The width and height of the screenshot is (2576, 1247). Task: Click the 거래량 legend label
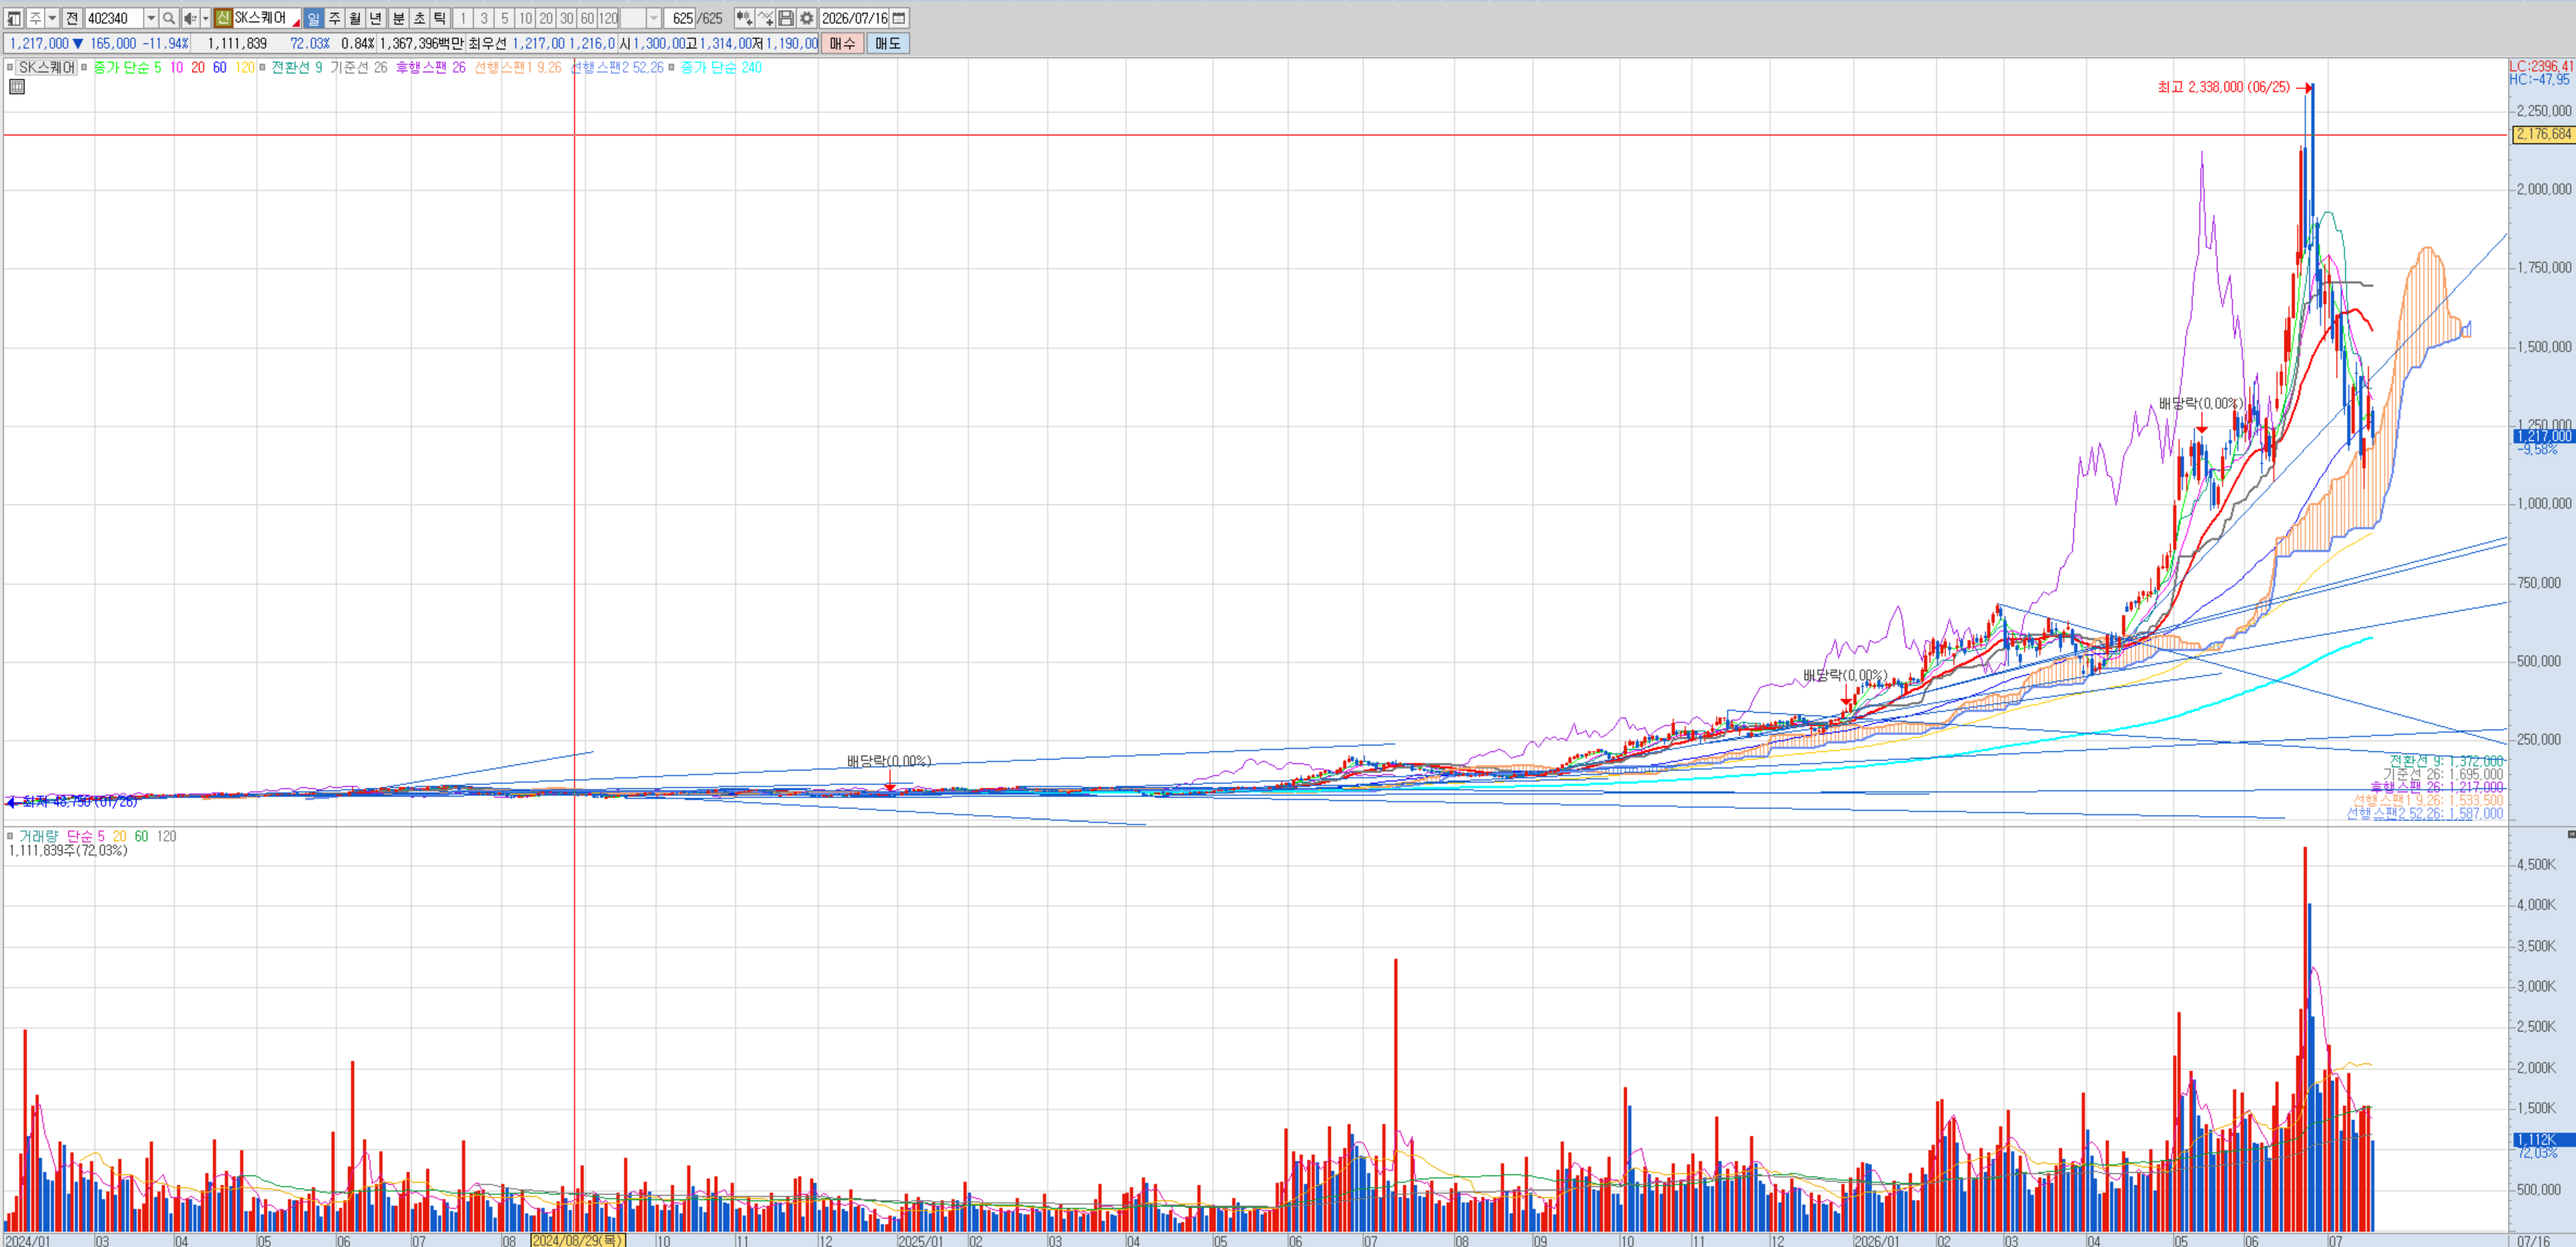point(38,836)
